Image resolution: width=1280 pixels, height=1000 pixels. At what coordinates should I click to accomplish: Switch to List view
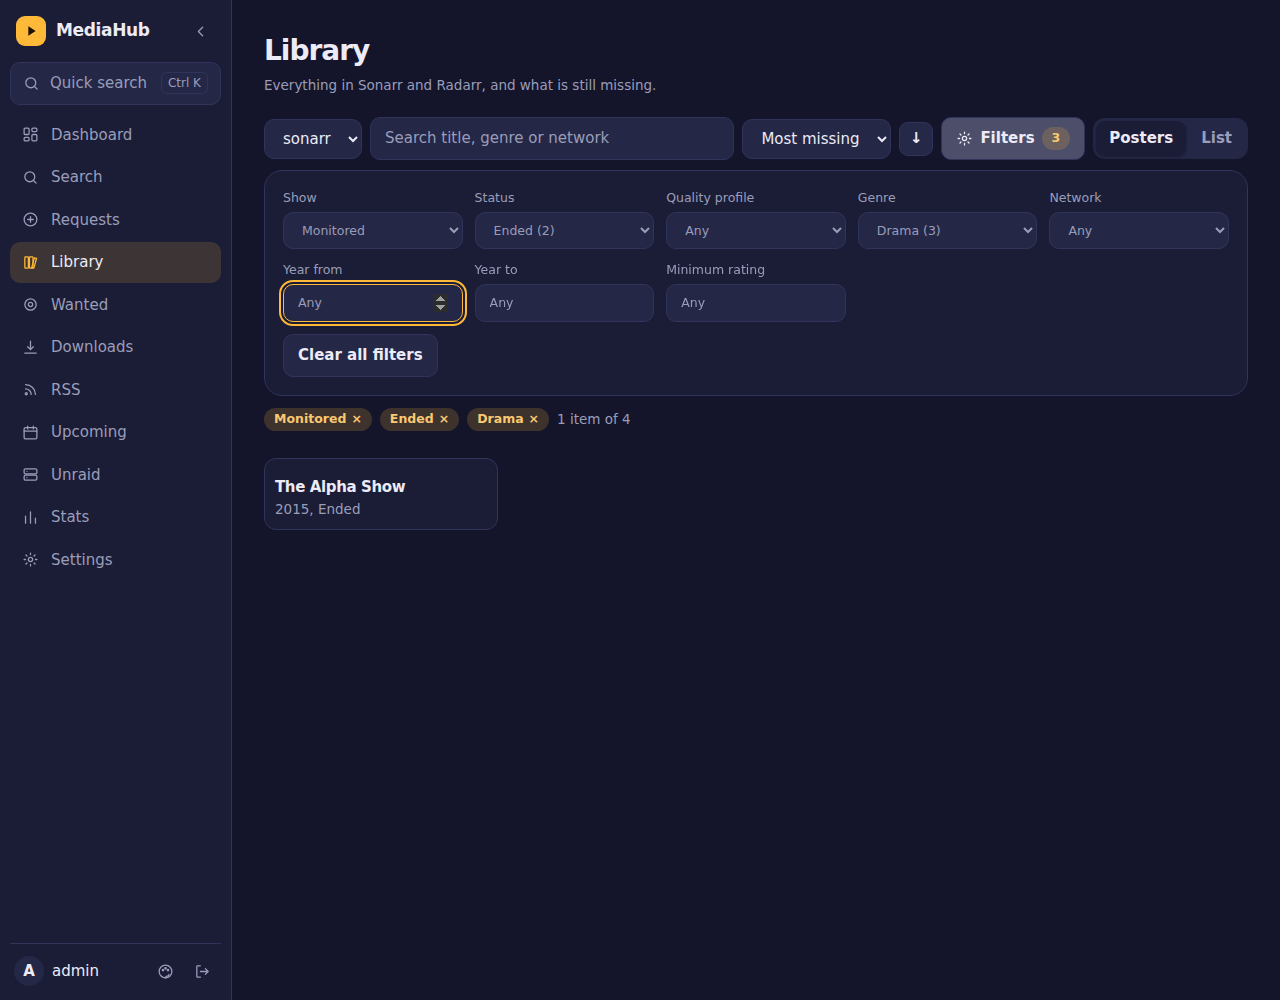click(1216, 138)
